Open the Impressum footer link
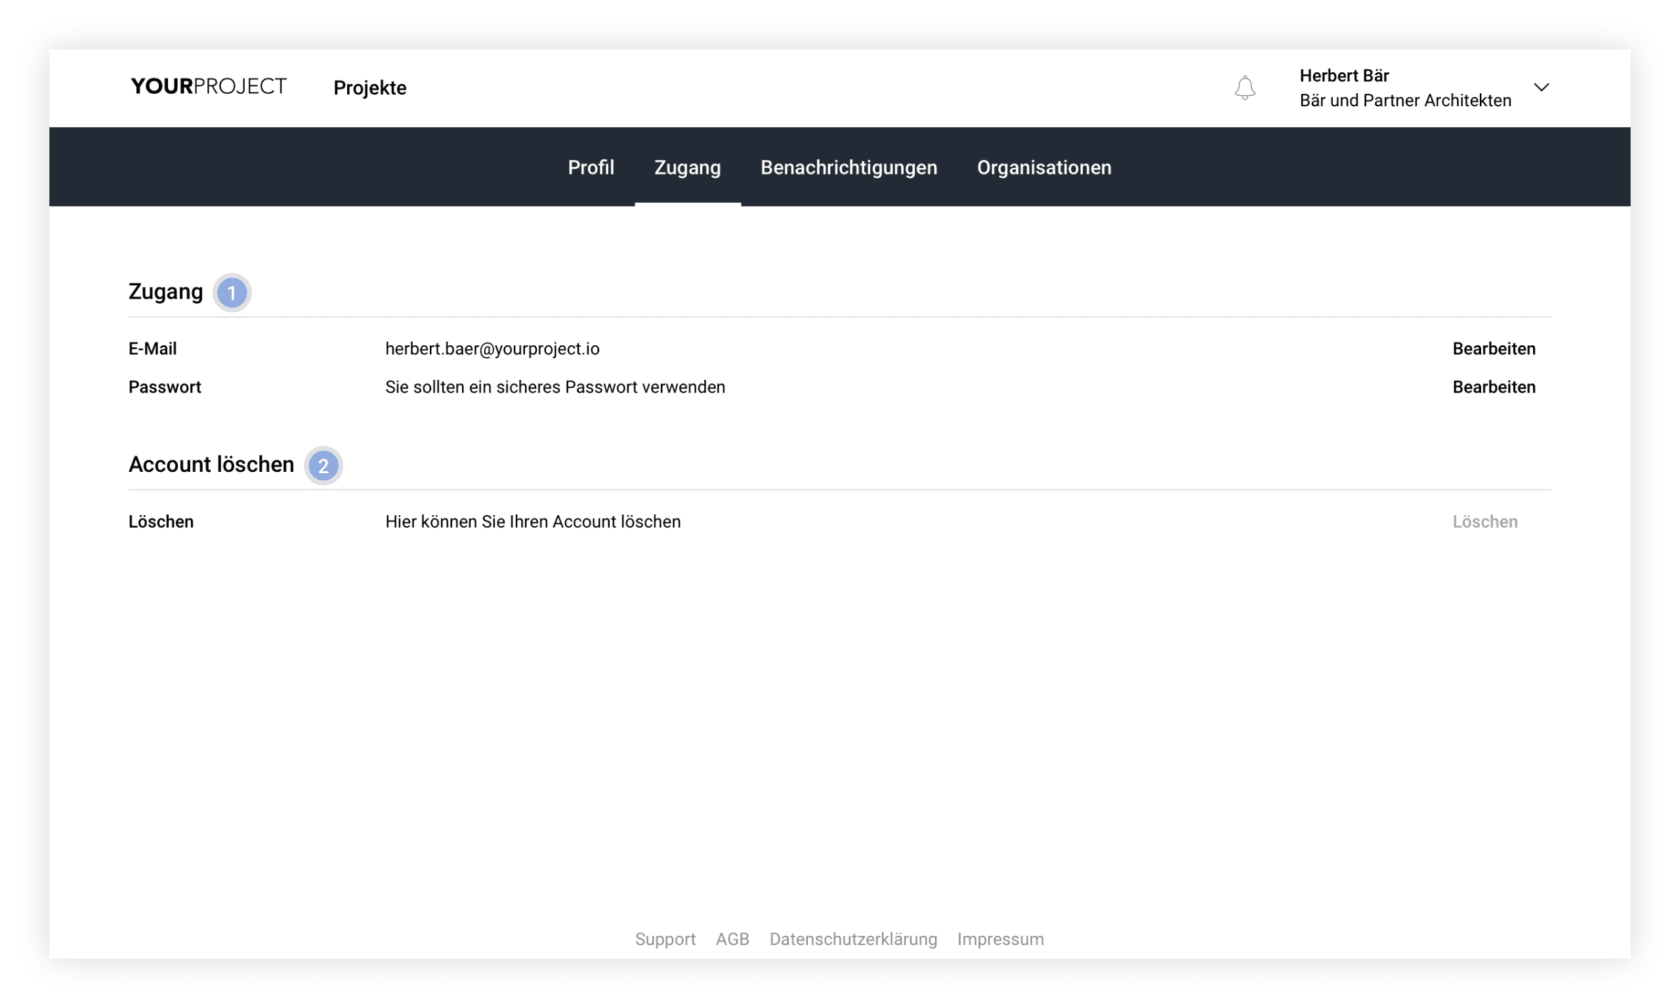 tap(1000, 939)
